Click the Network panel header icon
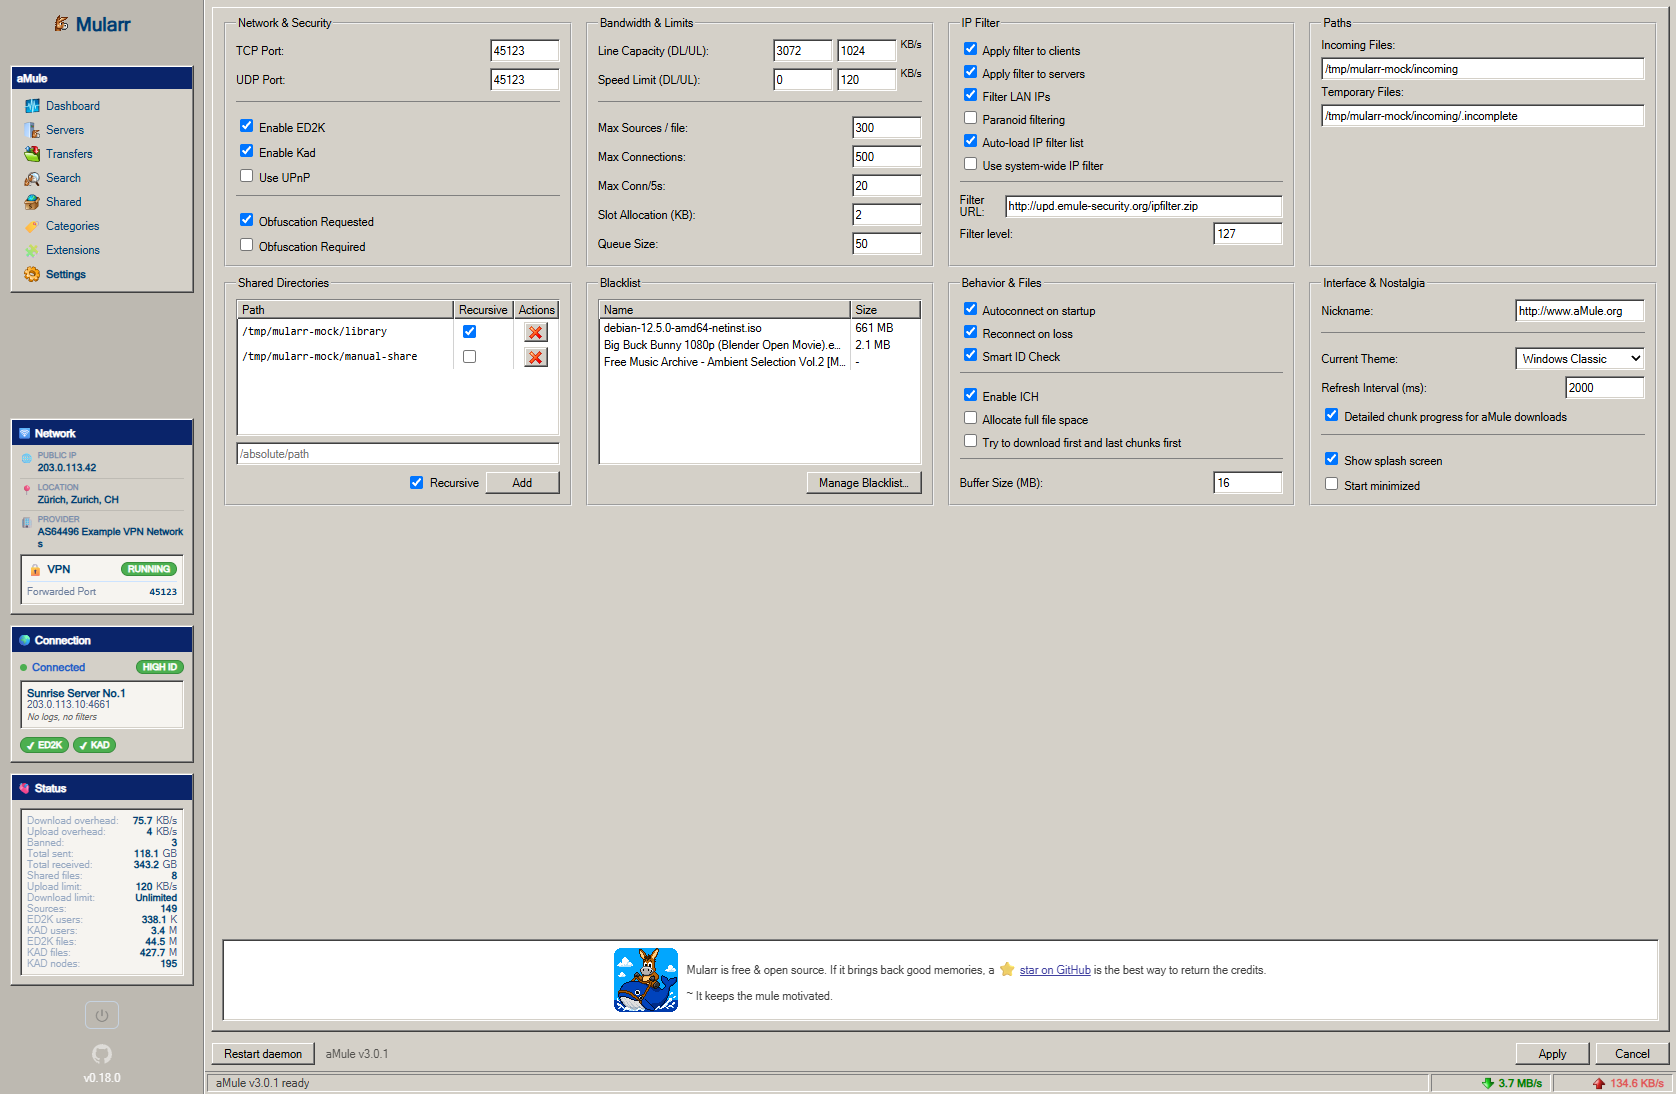 (25, 433)
